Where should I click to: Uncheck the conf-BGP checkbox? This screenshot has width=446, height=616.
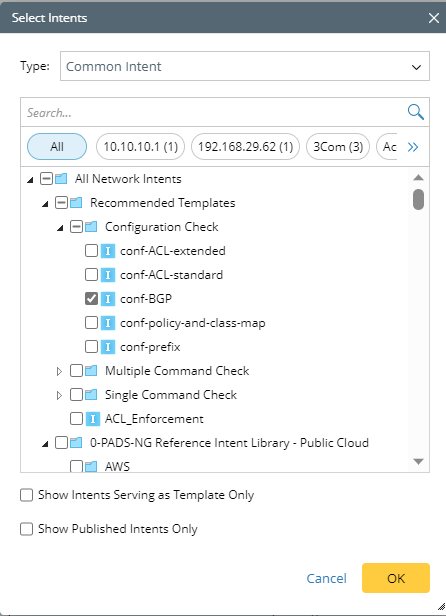pos(92,299)
